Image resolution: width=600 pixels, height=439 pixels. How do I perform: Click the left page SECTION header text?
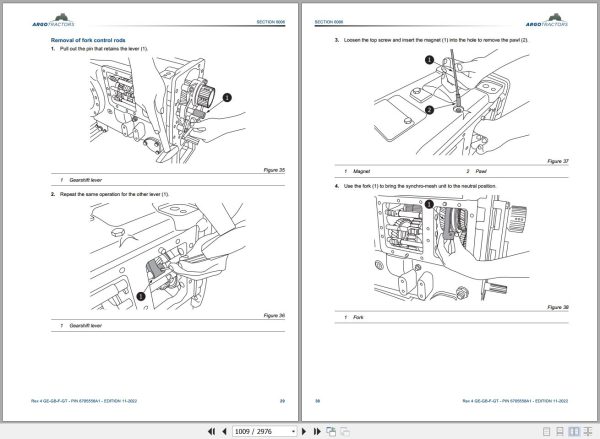pos(271,22)
